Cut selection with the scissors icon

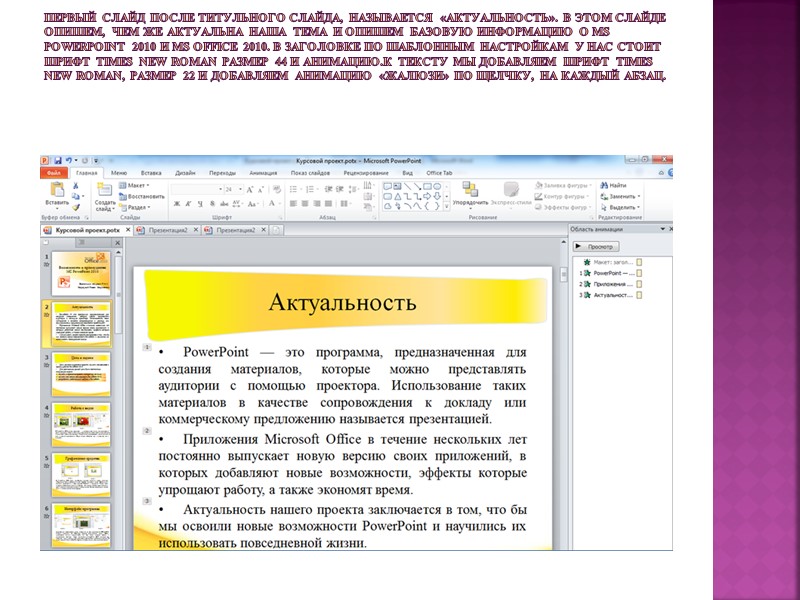pyautogui.click(x=76, y=186)
